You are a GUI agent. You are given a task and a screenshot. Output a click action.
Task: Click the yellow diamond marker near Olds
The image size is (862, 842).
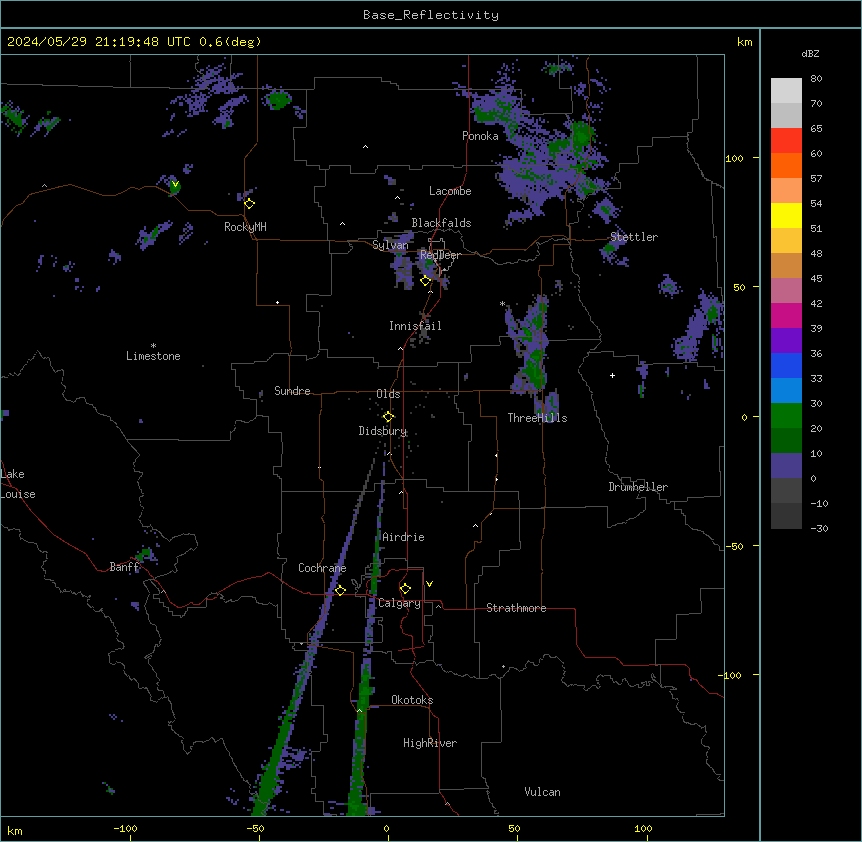click(388, 417)
